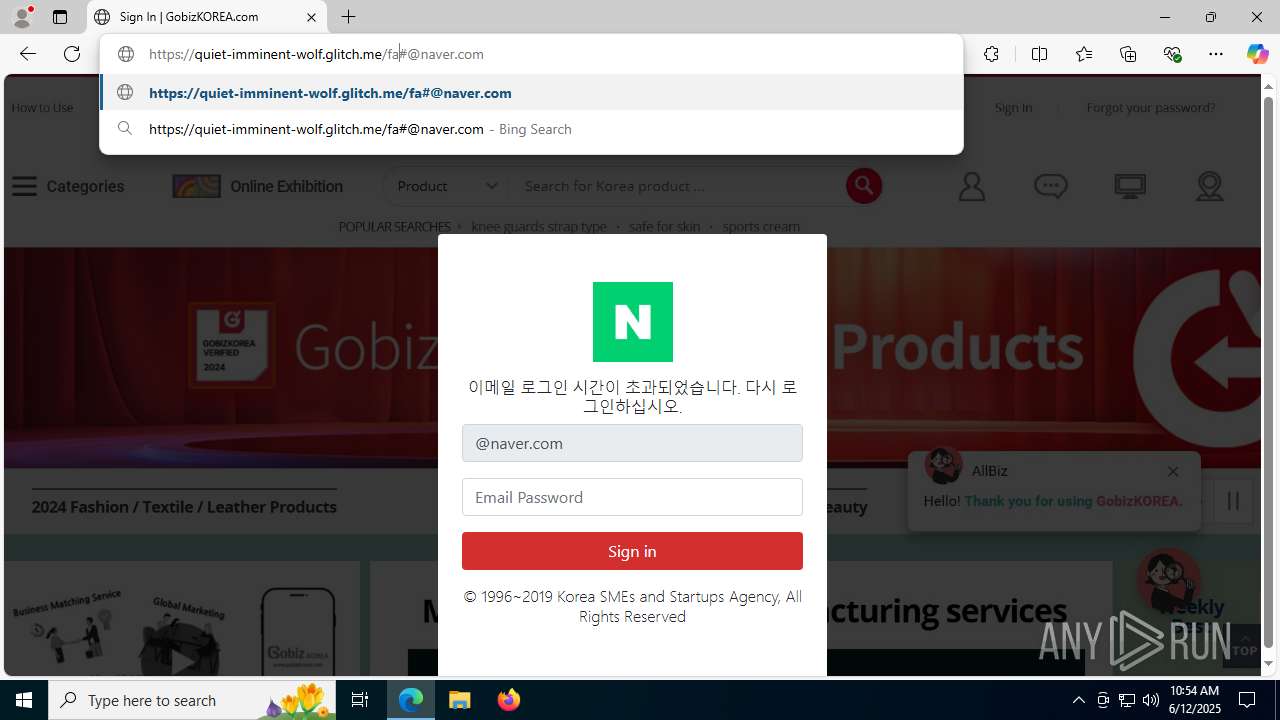Image resolution: width=1280 pixels, height=720 pixels.
Task: Open the chat bubble messages icon
Action: (x=1050, y=186)
